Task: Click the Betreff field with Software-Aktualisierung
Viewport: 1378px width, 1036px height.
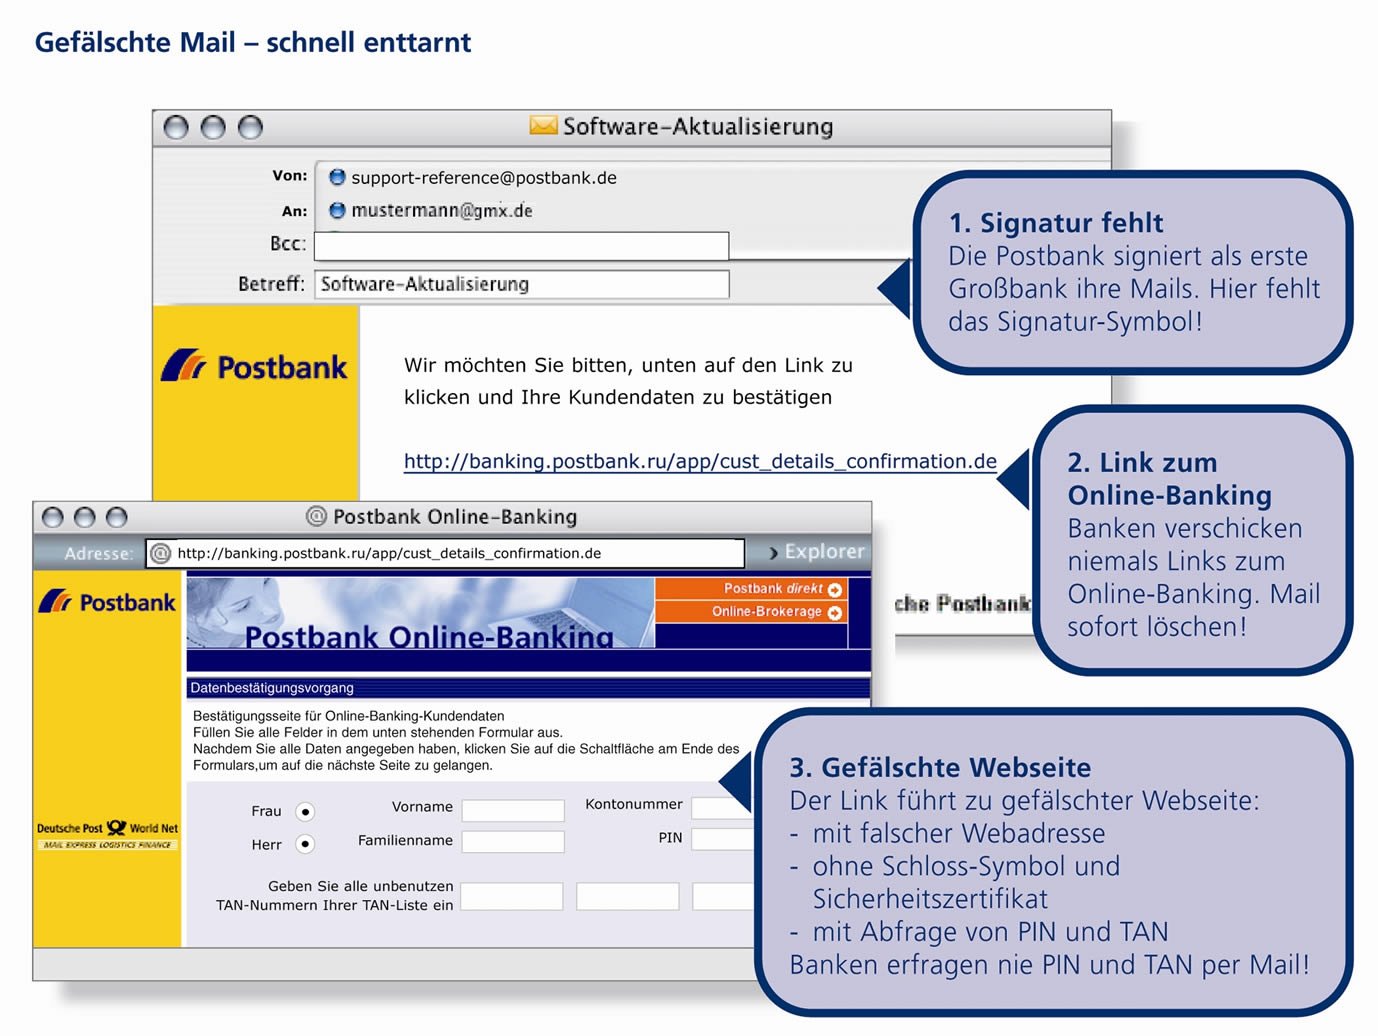Action: click(x=521, y=284)
